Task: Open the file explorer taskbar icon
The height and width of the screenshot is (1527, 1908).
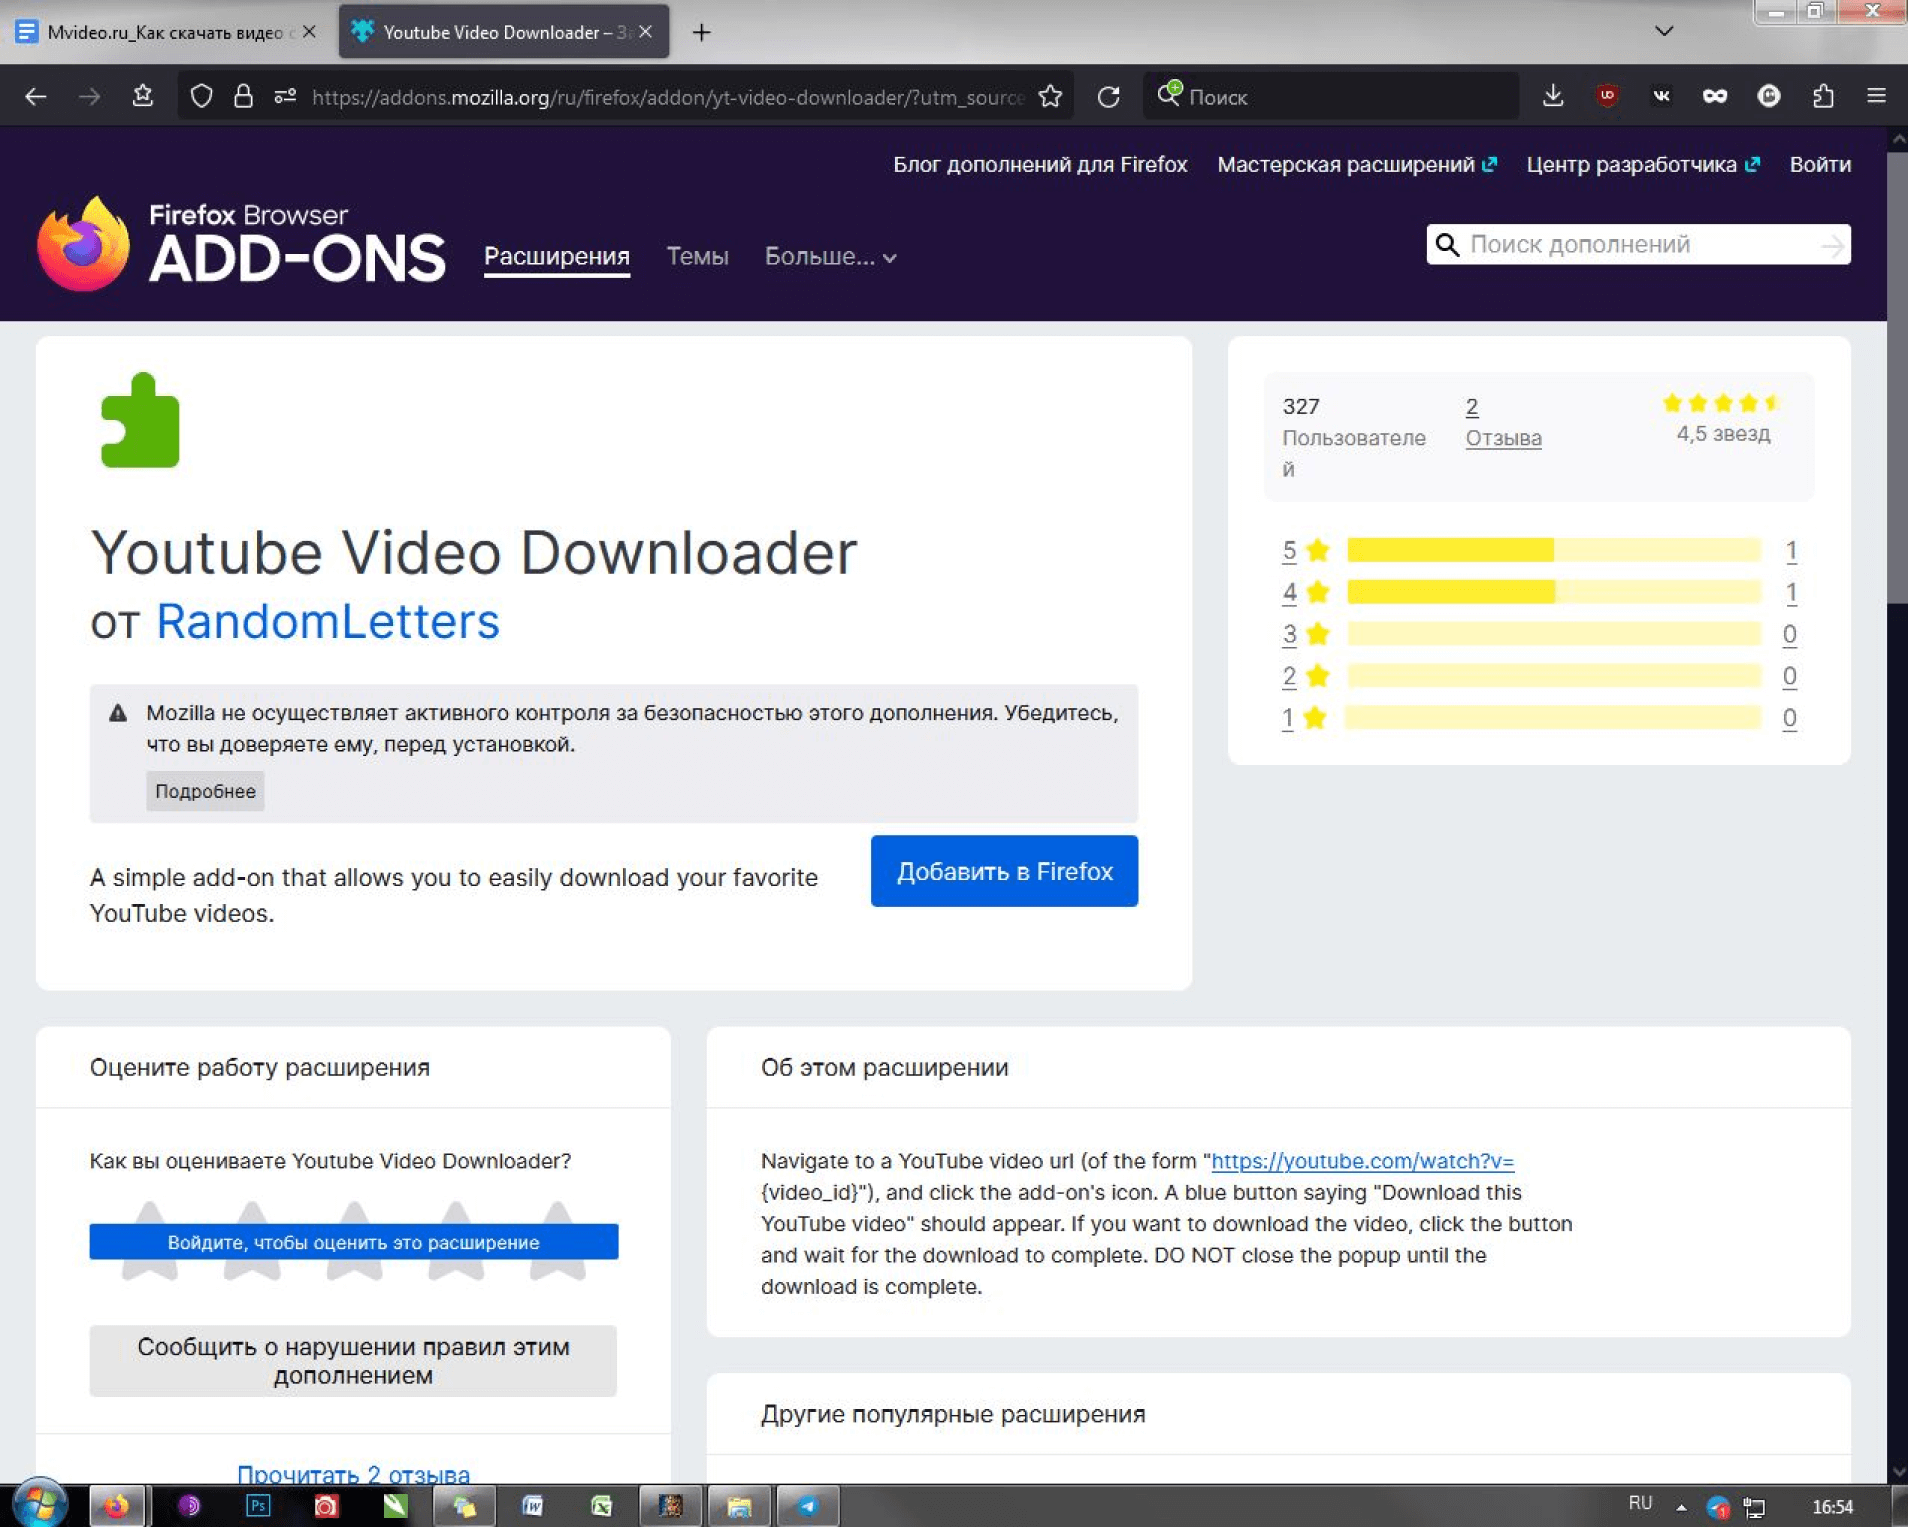Action: [739, 1506]
